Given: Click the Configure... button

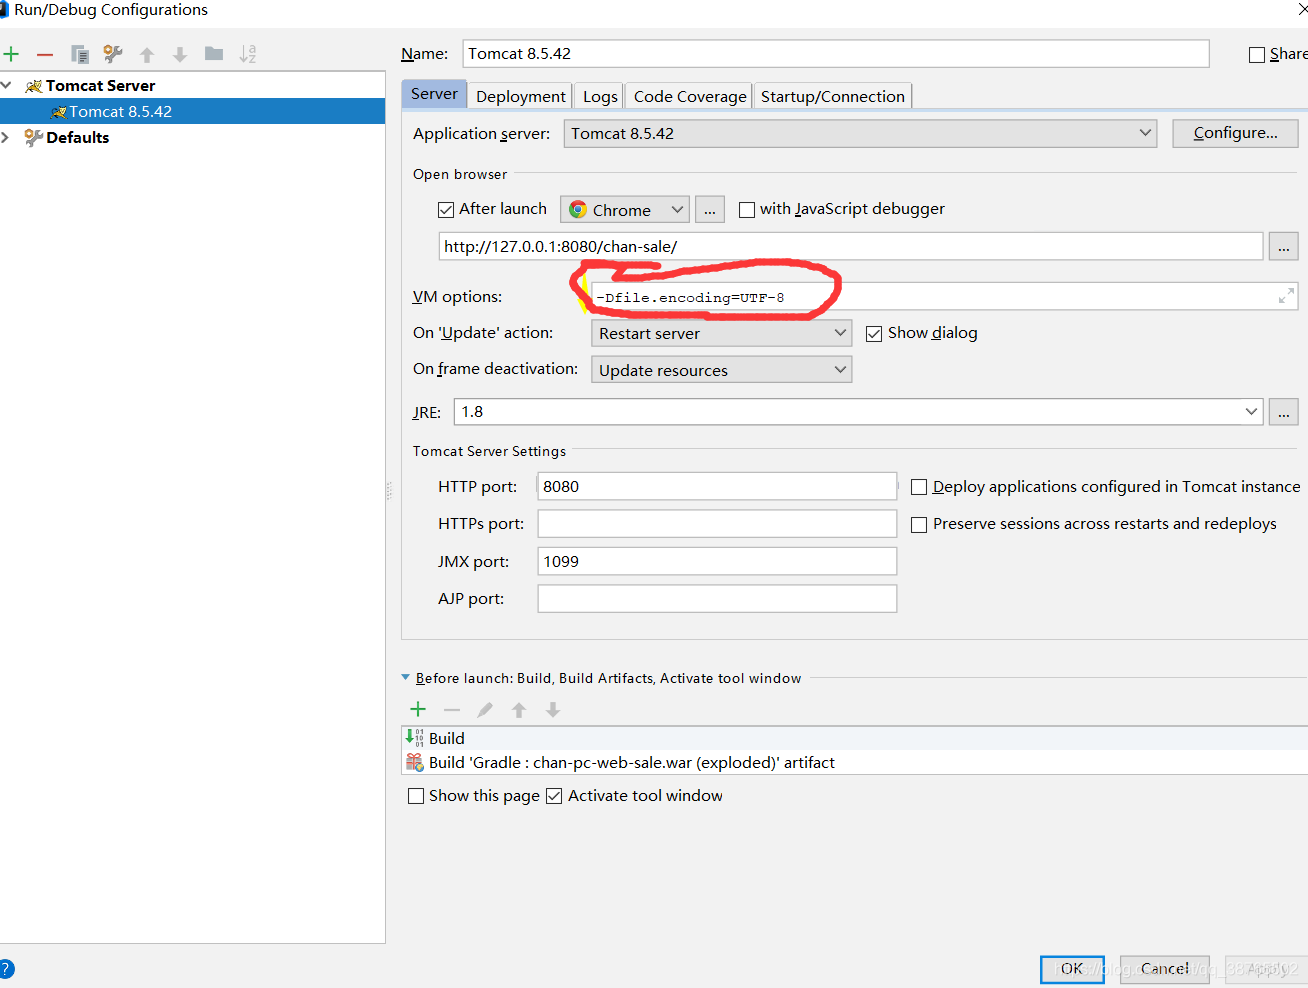Looking at the screenshot, I should pyautogui.click(x=1235, y=133).
